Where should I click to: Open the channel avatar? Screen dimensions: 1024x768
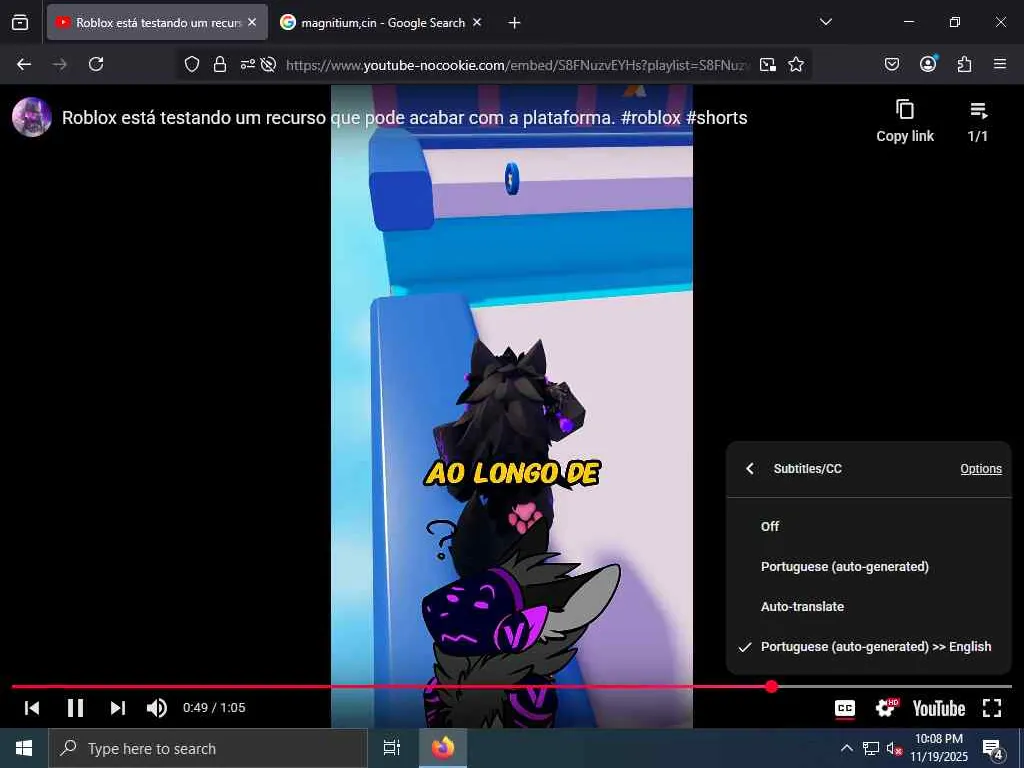tap(32, 117)
